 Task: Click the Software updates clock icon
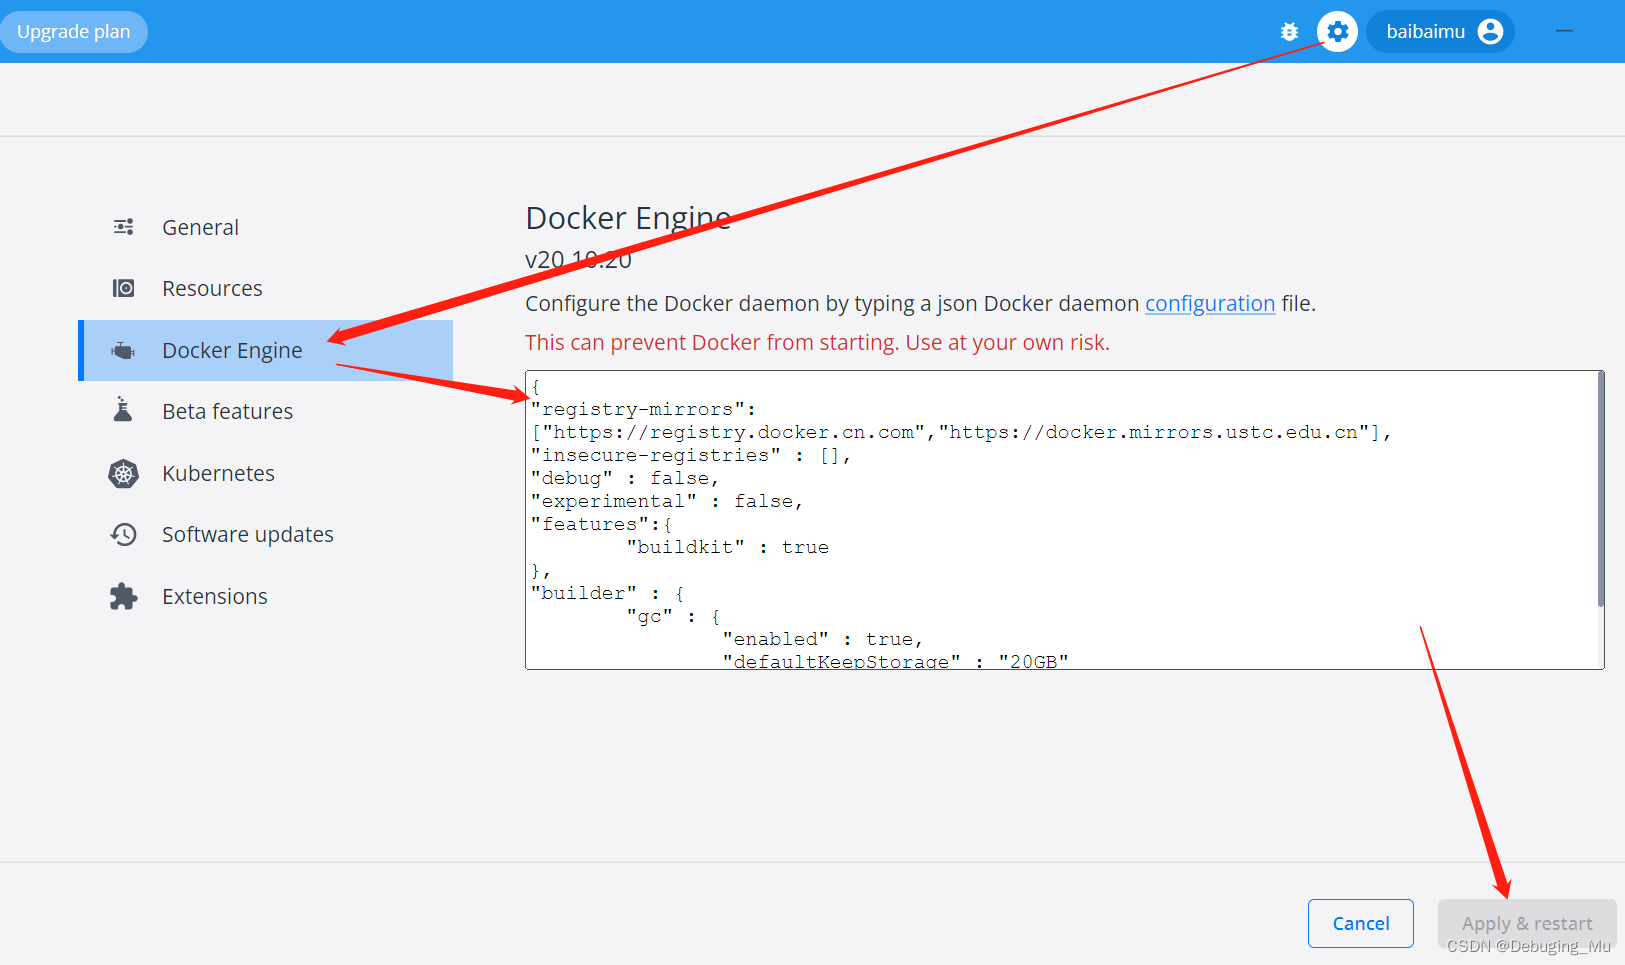[123, 534]
